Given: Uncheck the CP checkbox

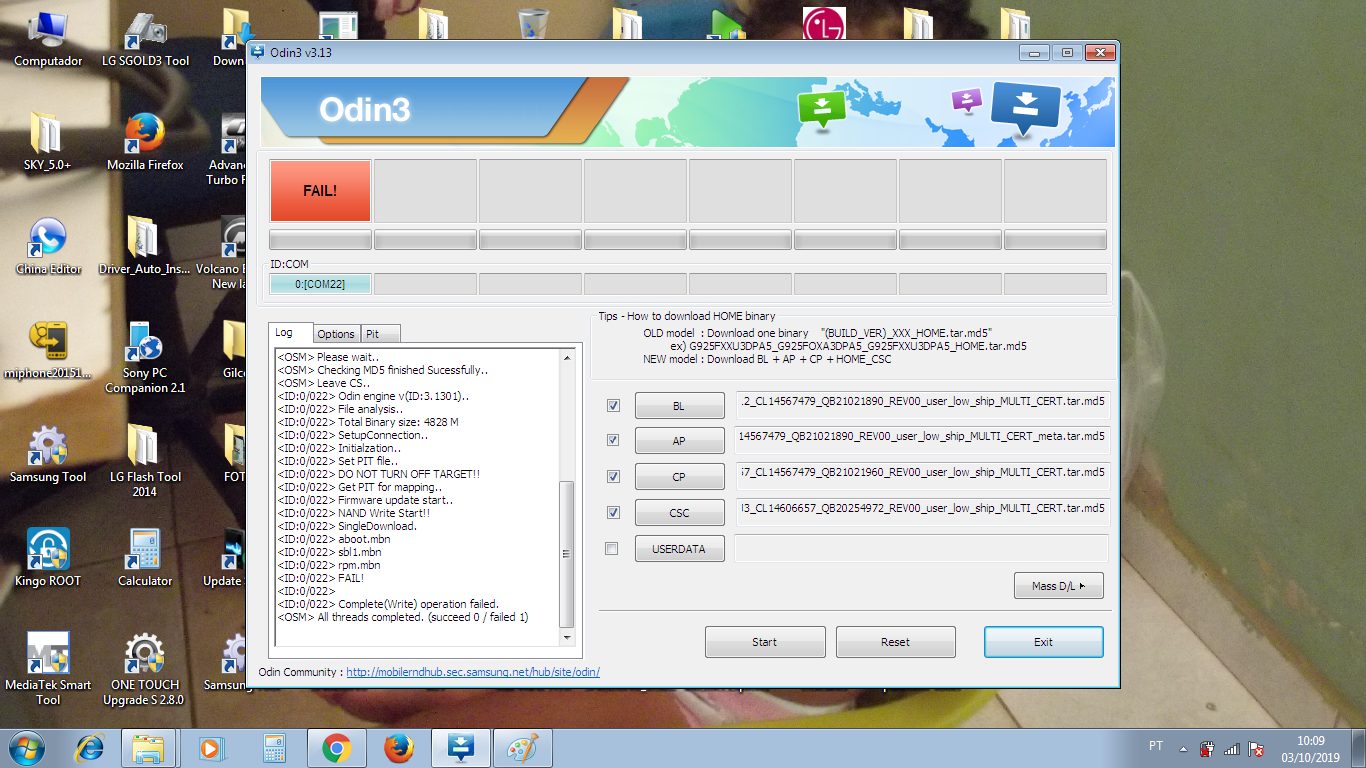Looking at the screenshot, I should (613, 476).
